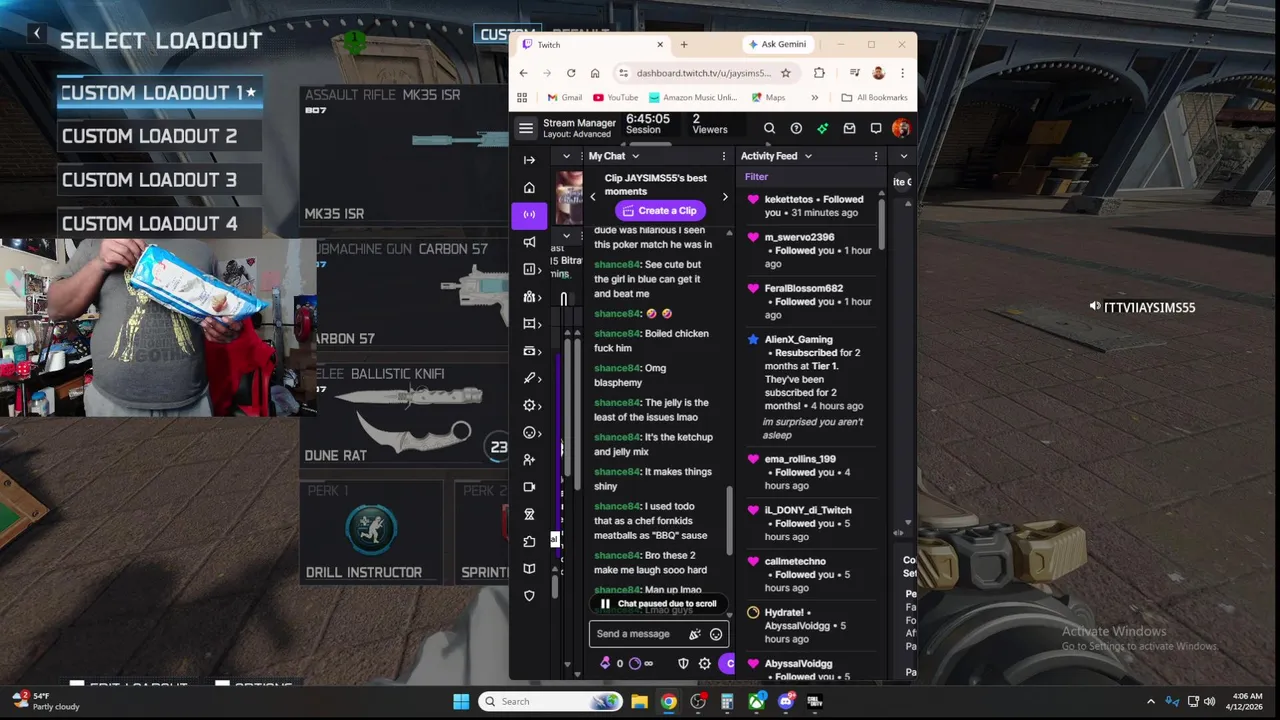This screenshot has height=720, width=1280.
Task: Open the Amazon Music bookmark
Action: (x=693, y=98)
